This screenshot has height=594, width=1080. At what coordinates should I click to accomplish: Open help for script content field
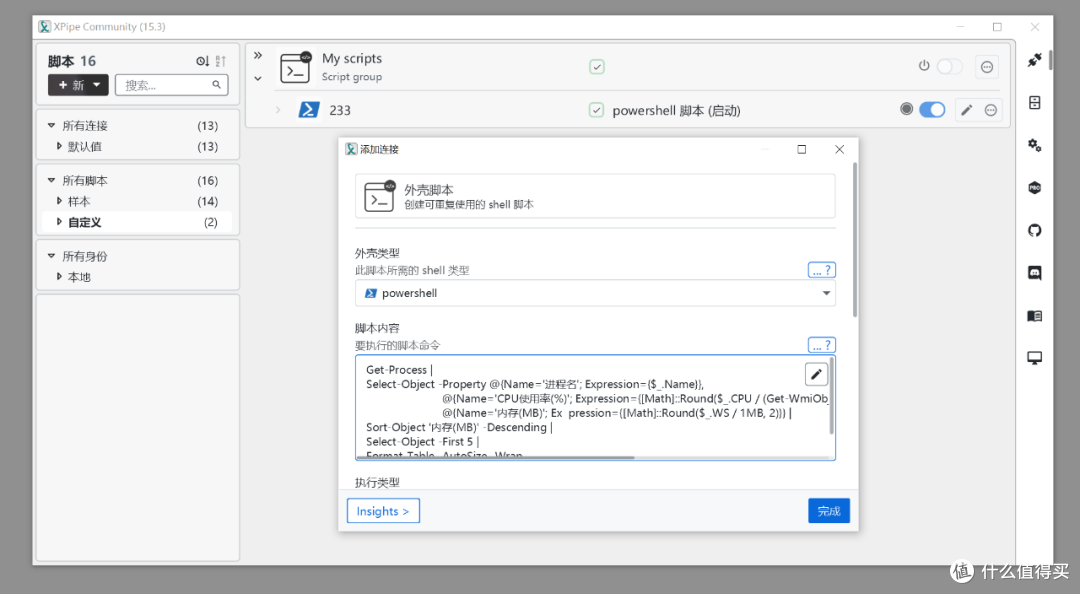pos(821,345)
